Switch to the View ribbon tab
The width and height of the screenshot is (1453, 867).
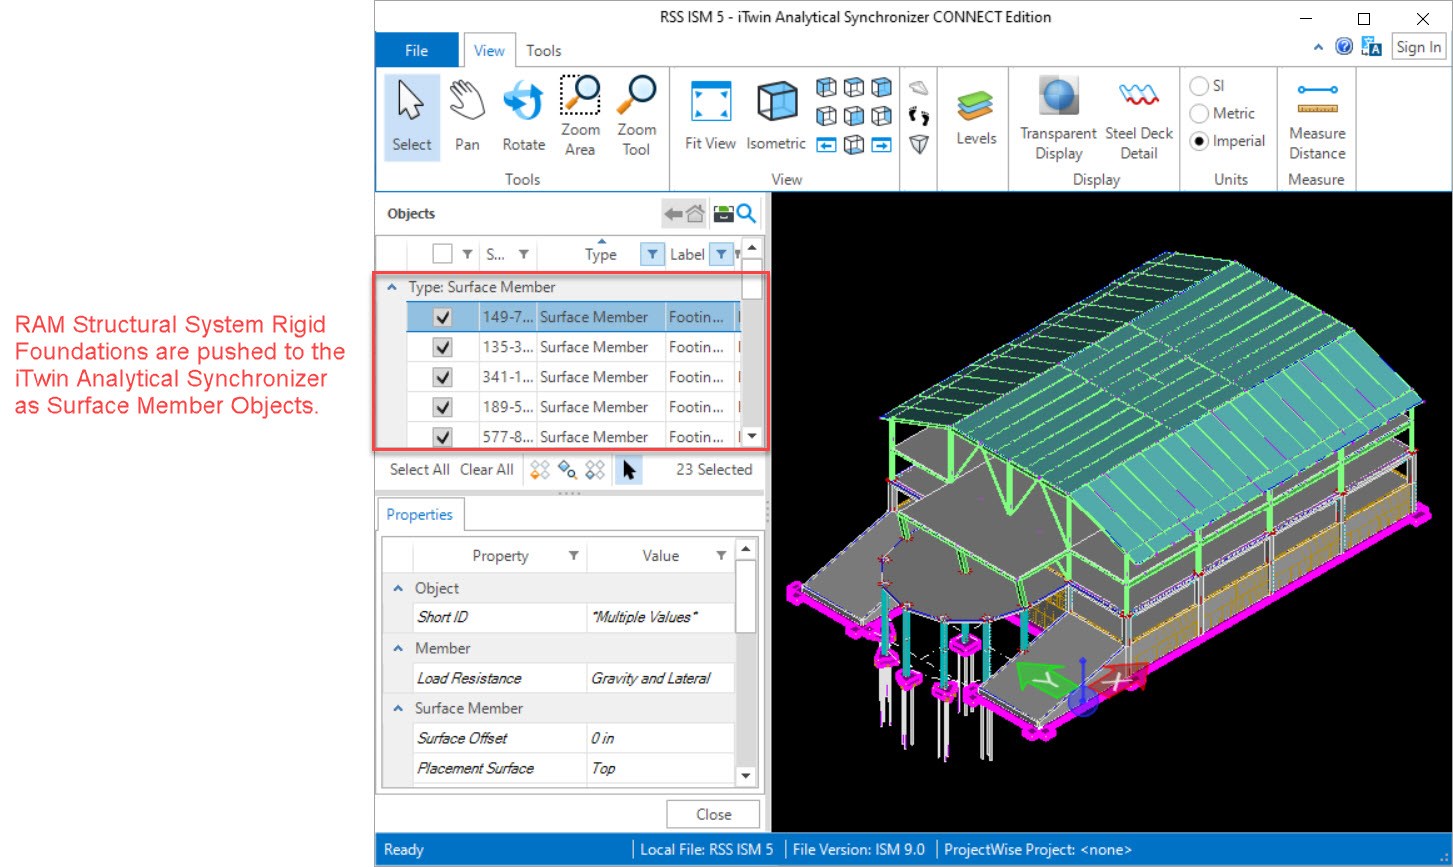click(x=489, y=50)
